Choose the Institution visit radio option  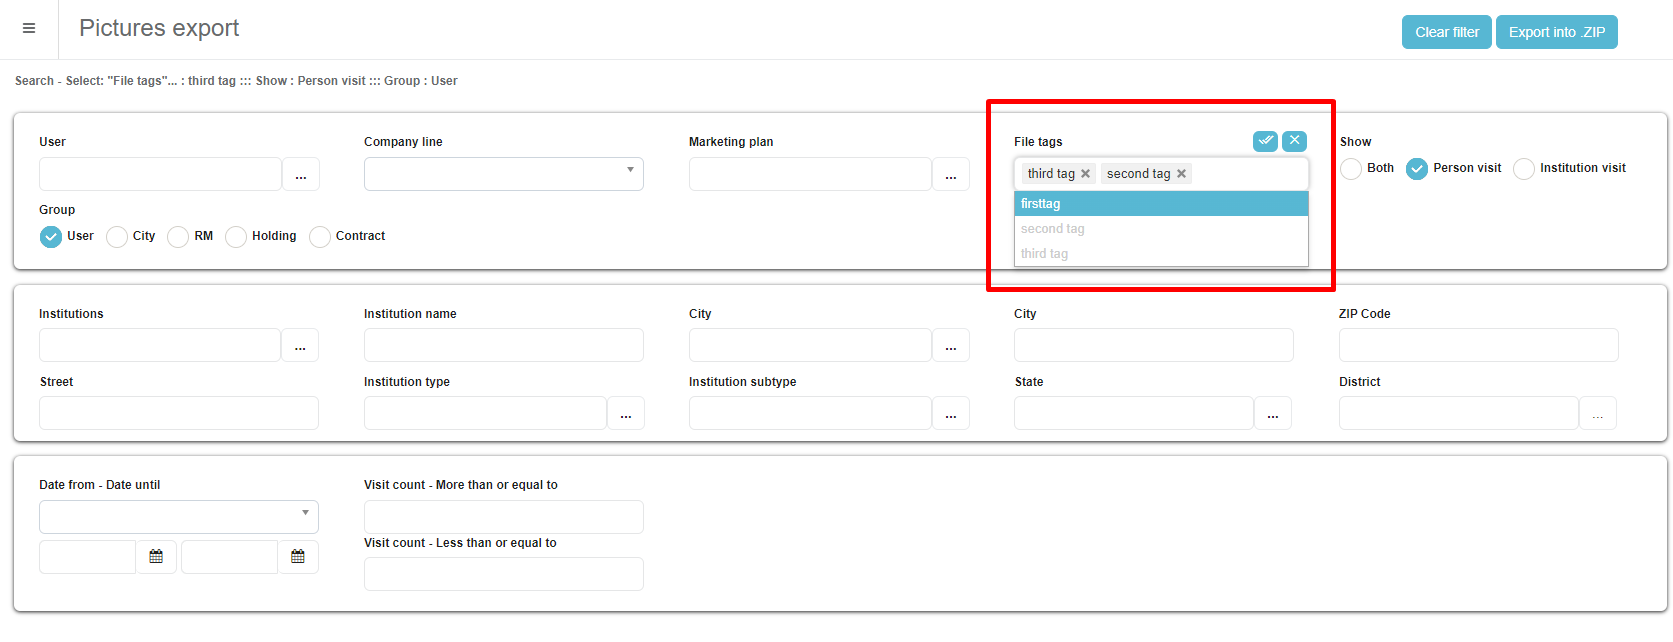click(1523, 169)
